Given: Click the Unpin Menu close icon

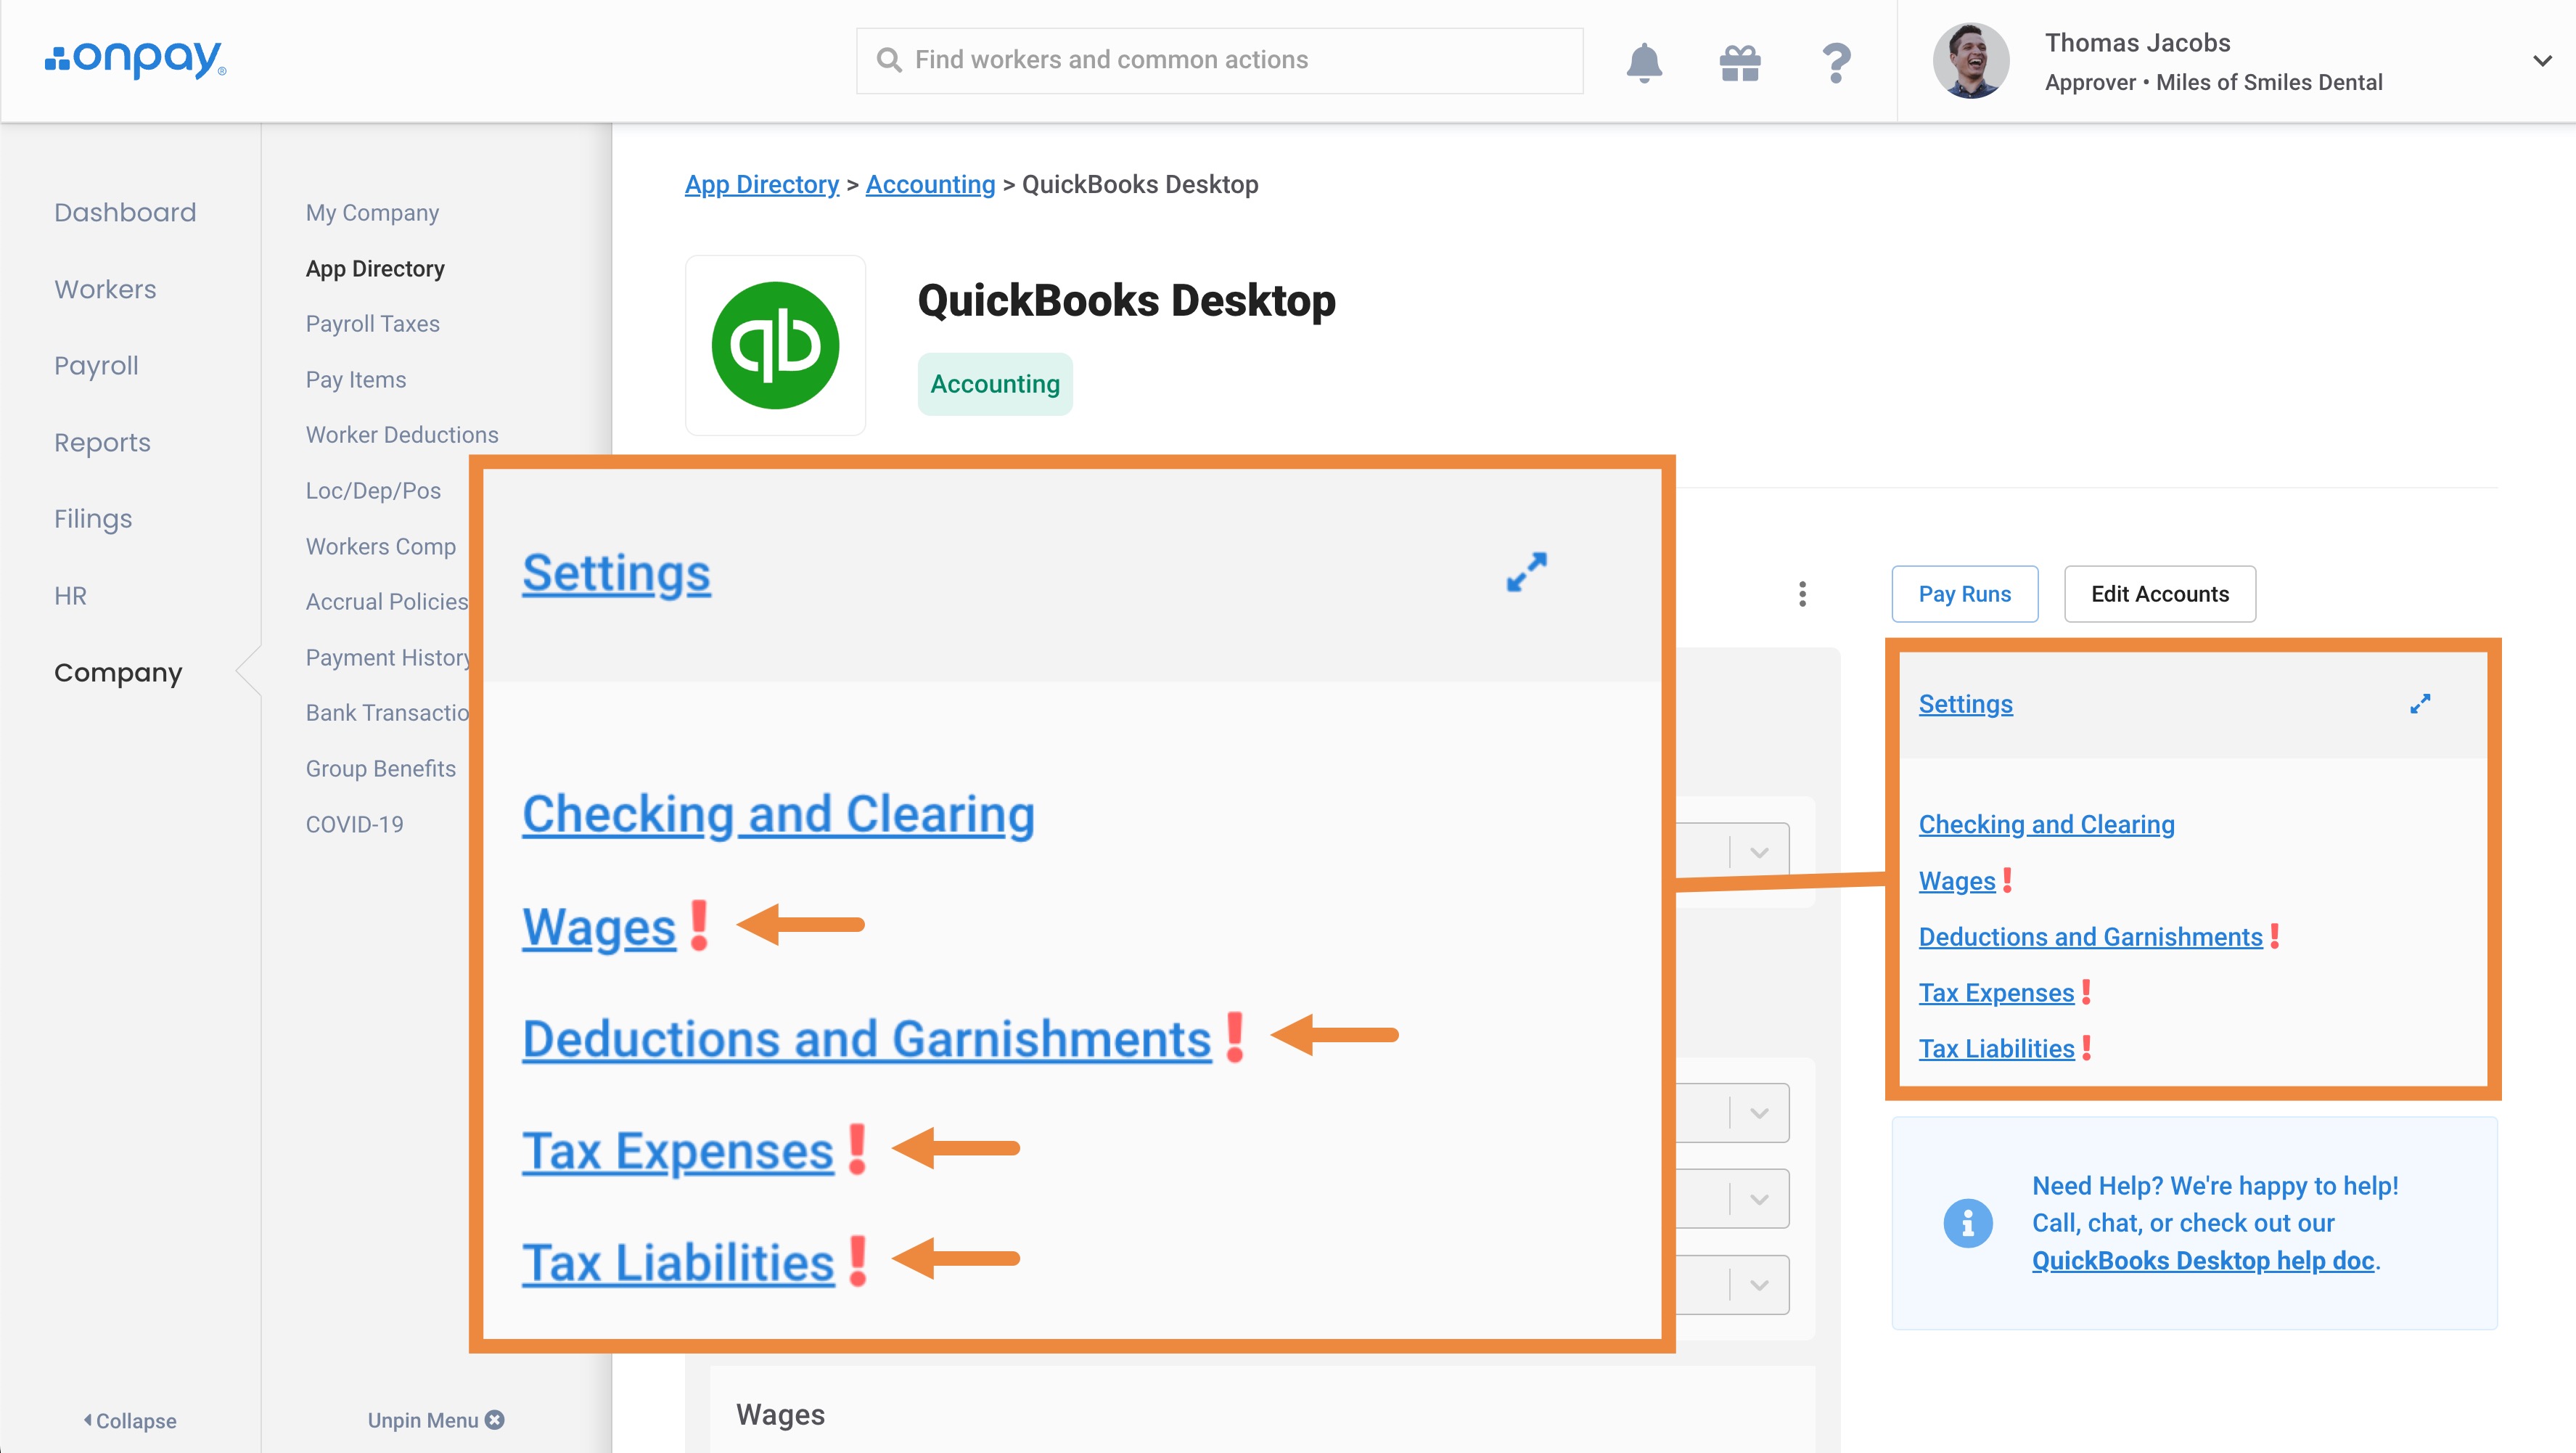Looking at the screenshot, I should click(495, 1420).
